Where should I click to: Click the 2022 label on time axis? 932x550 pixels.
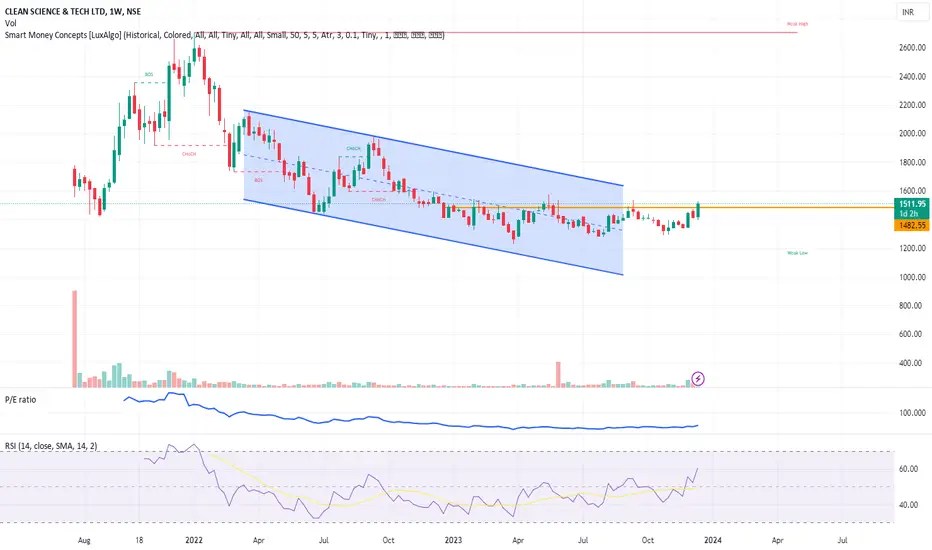[194, 540]
